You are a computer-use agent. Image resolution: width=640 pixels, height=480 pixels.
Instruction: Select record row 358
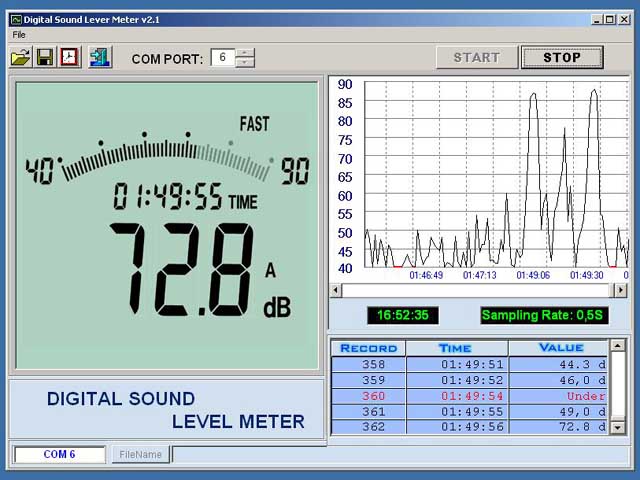469,364
